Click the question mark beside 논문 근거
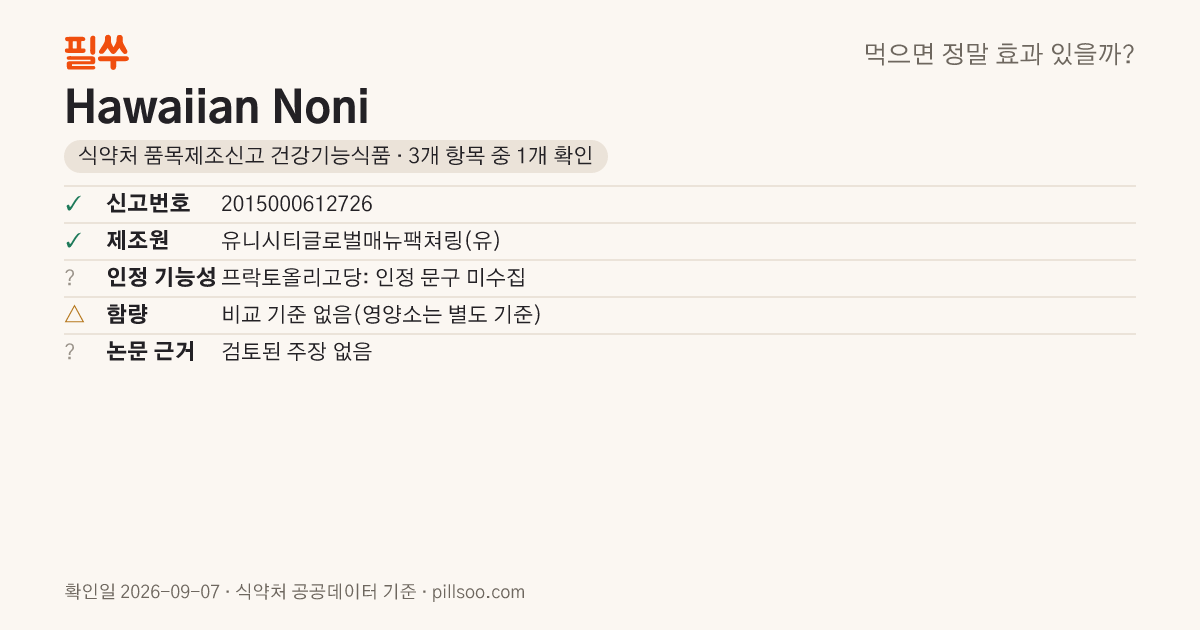This screenshot has width=1200, height=630. (x=70, y=352)
